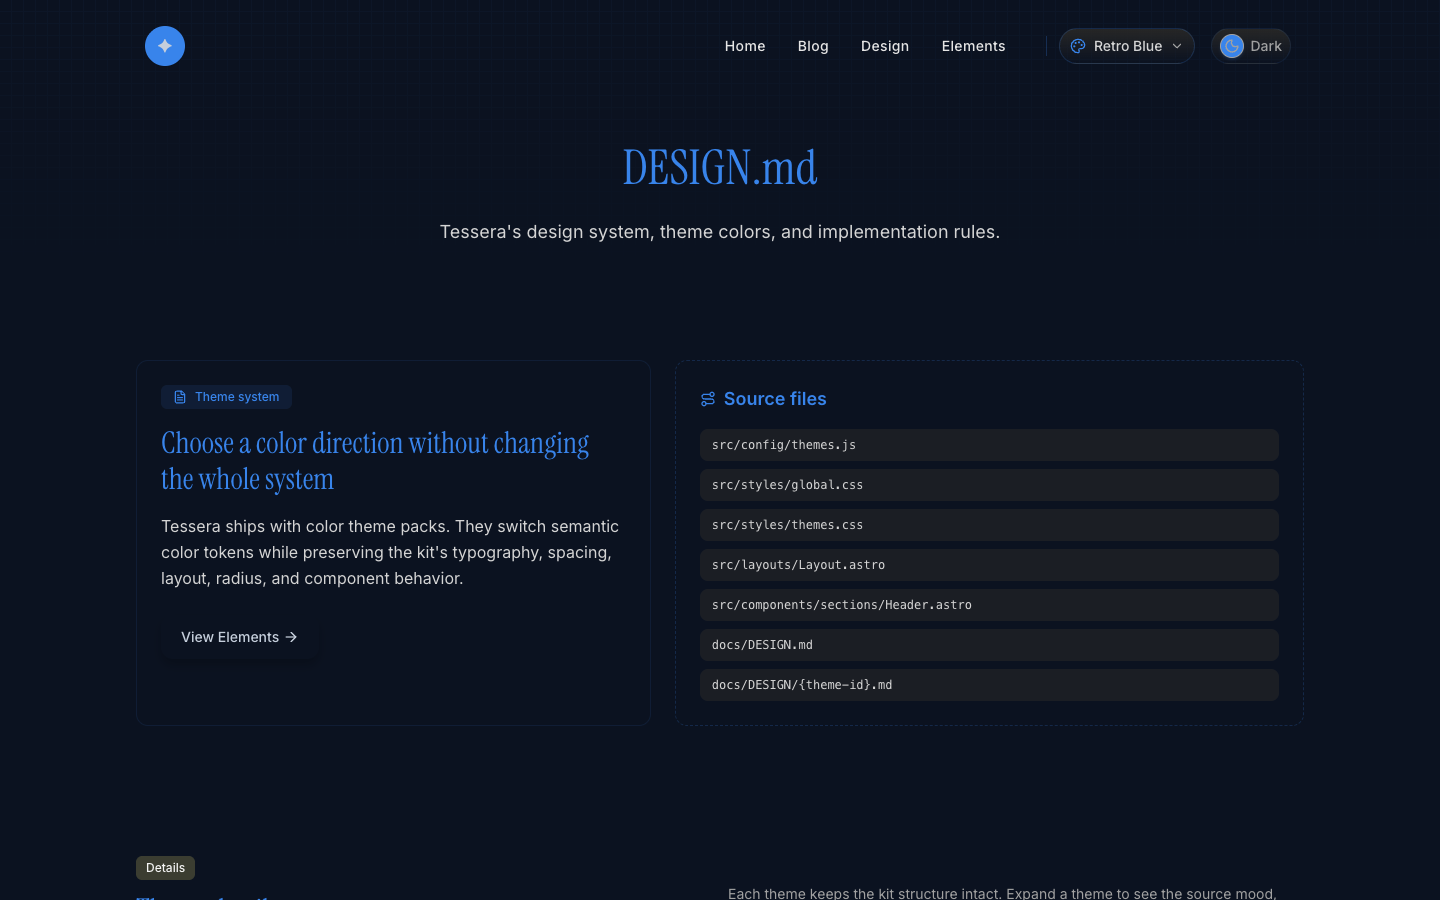Click the moon icon on Dark toggle
This screenshot has width=1440, height=900.
pyautogui.click(x=1232, y=46)
